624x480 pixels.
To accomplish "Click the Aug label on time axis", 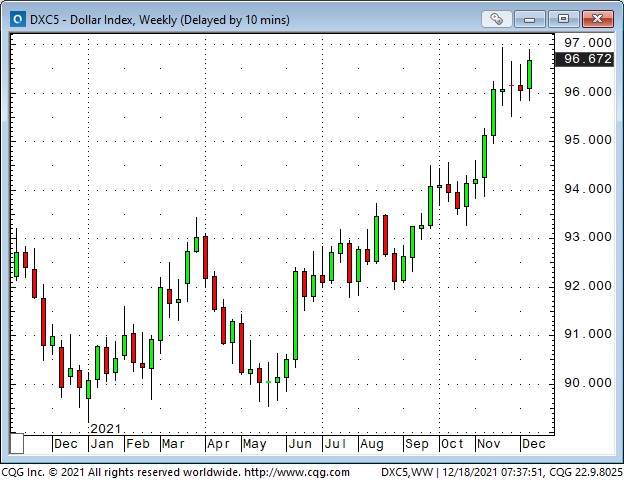I will 372,444.
